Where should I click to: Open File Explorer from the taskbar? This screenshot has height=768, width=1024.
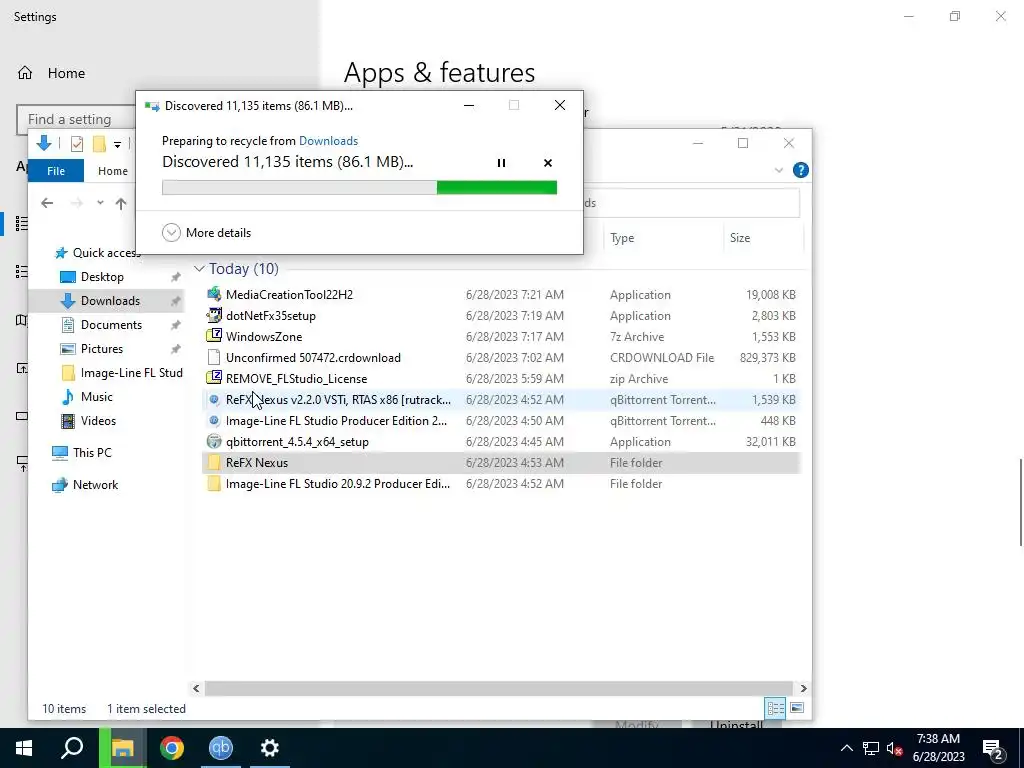[122, 748]
